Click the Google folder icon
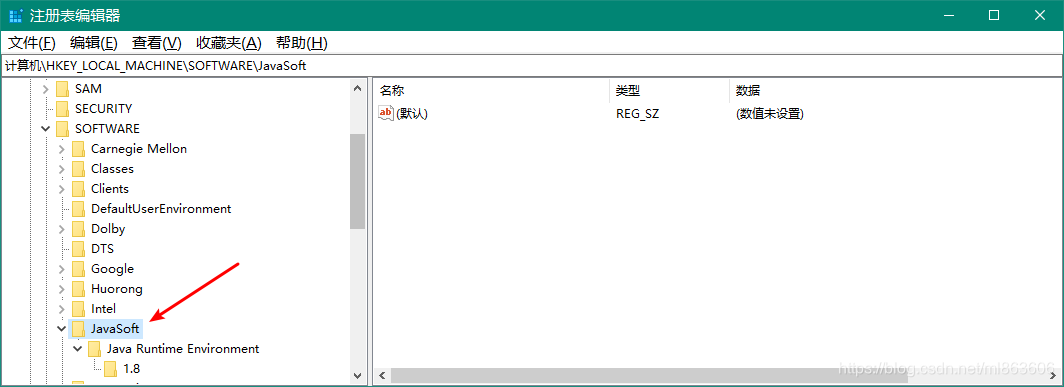Screen dimensions: 1064x387 [79, 269]
